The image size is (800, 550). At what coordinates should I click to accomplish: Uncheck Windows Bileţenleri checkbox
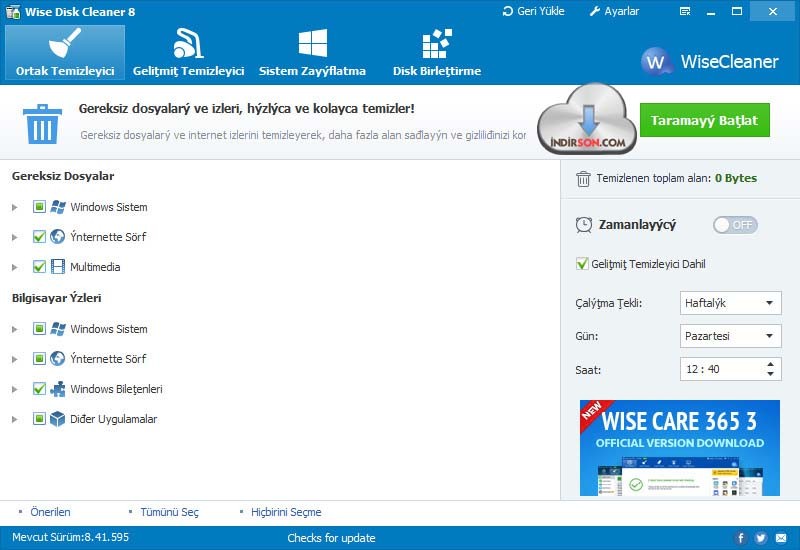coord(39,389)
